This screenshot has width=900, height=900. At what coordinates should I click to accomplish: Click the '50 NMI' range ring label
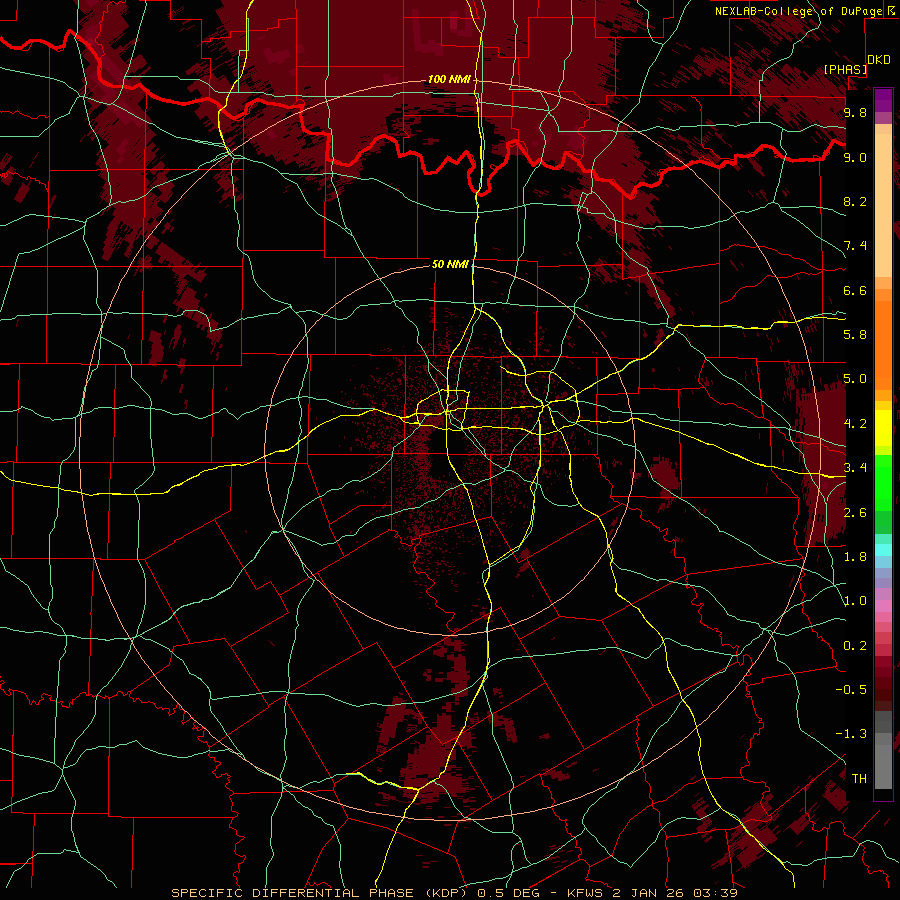451,264
